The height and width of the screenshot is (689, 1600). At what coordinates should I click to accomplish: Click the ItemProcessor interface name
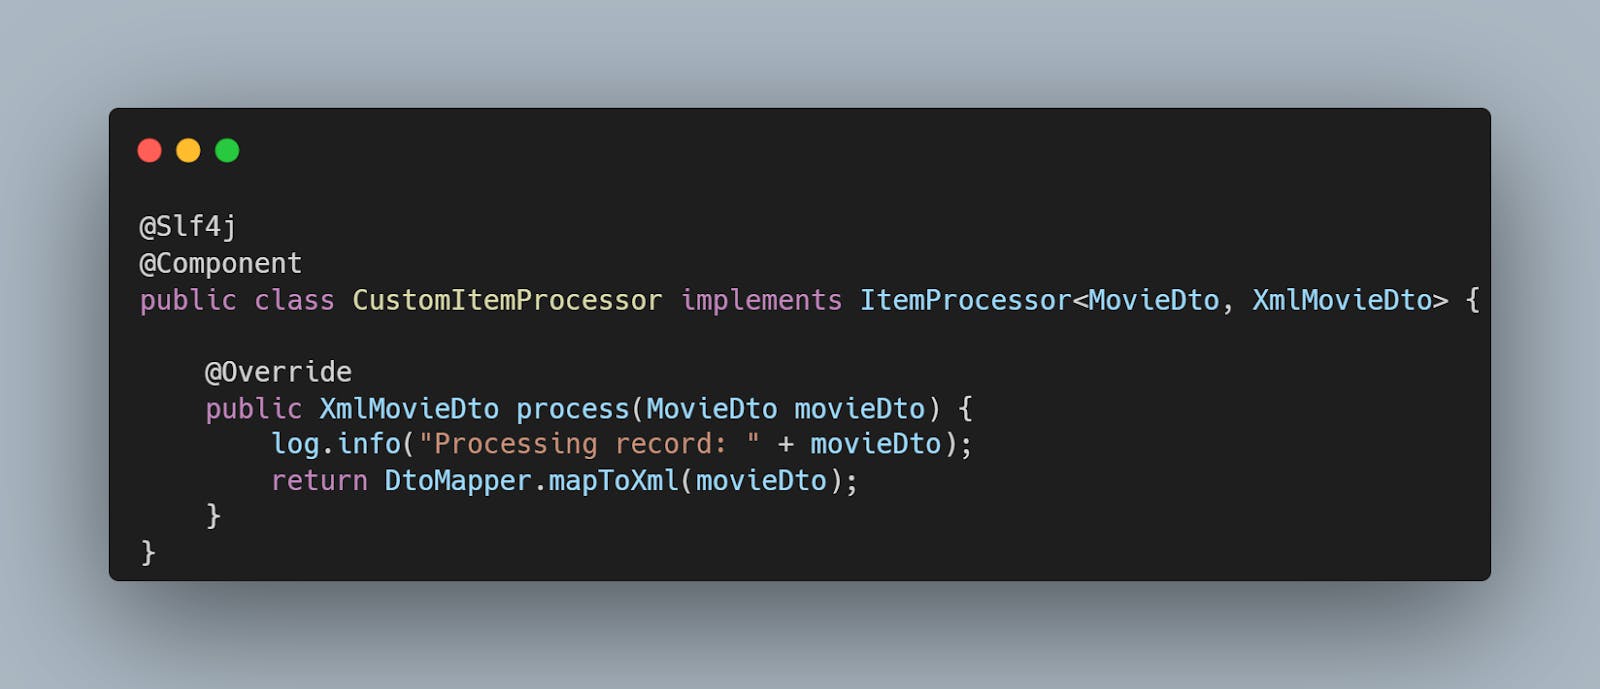point(965,300)
